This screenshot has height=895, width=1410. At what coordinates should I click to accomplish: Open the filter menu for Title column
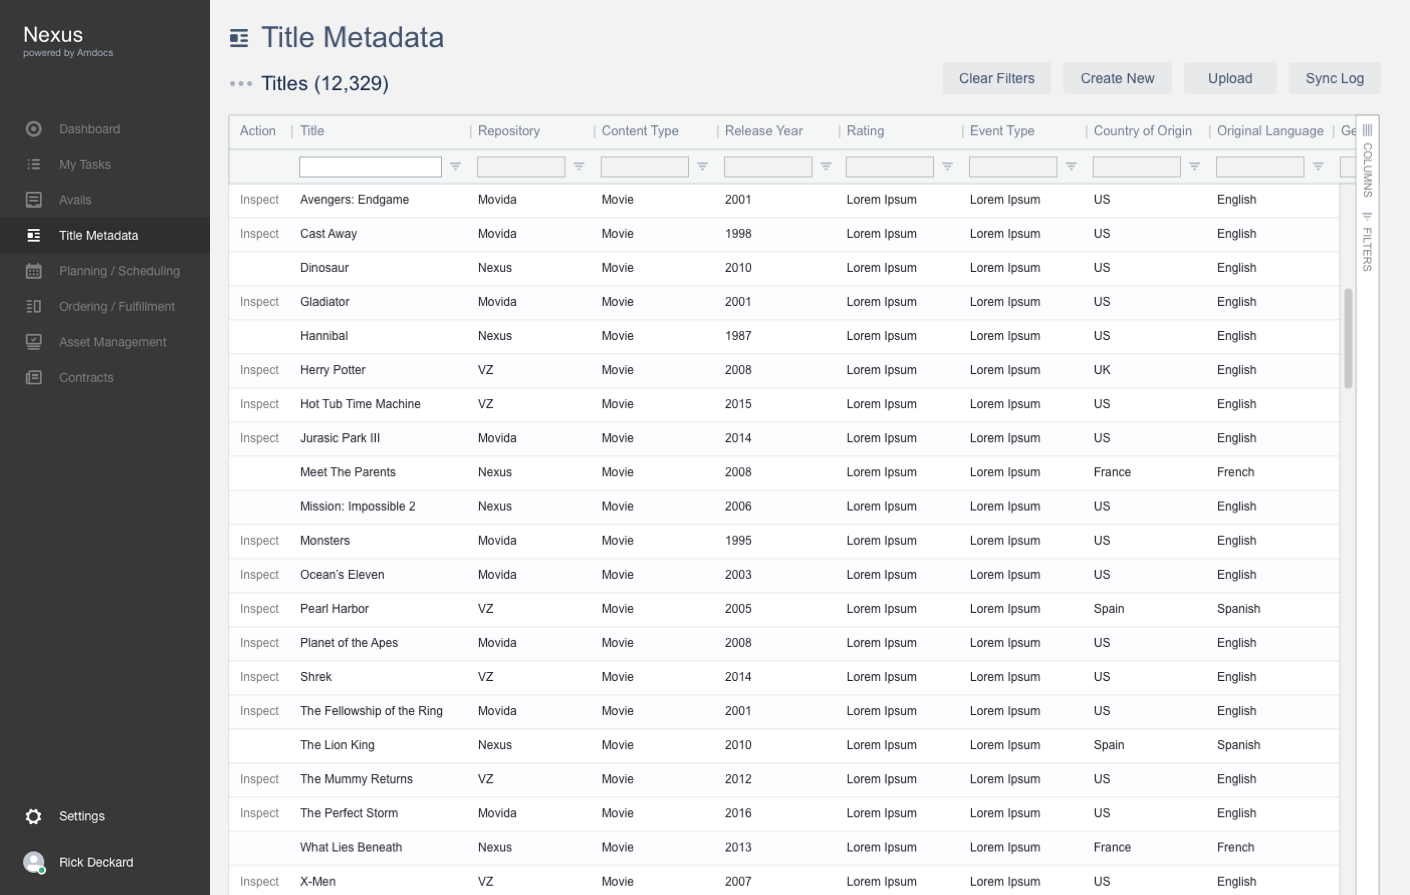click(x=455, y=167)
